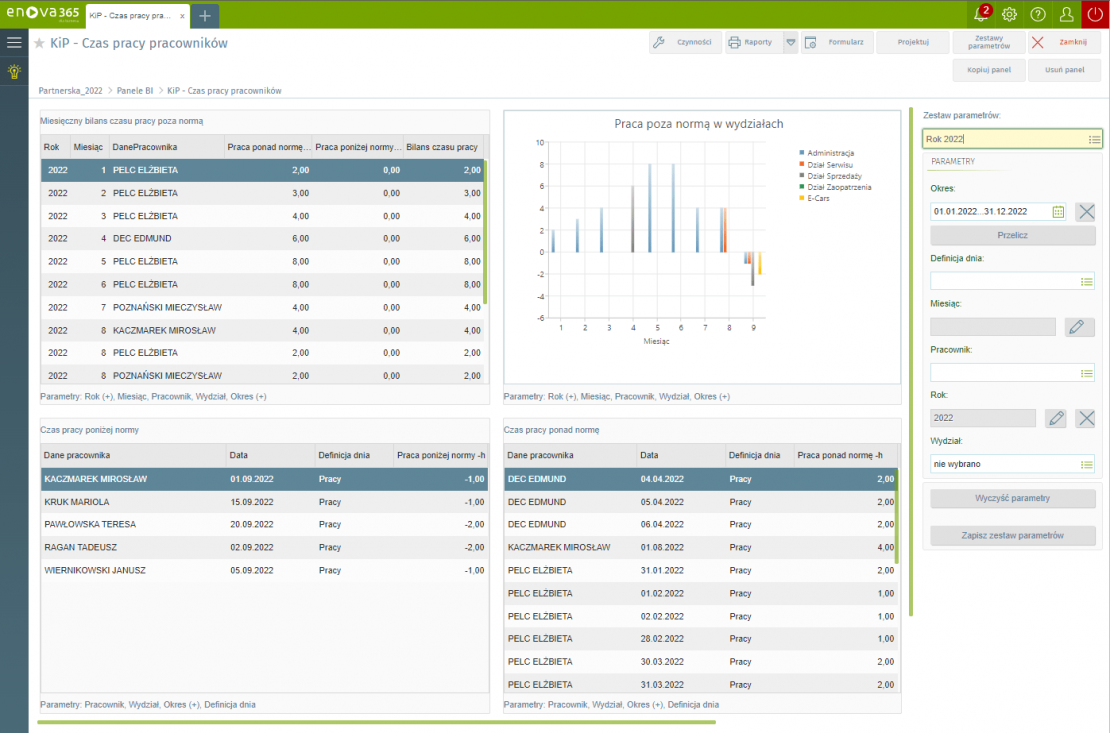Click the help question mark icon
1110x733 pixels.
tap(1038, 14)
